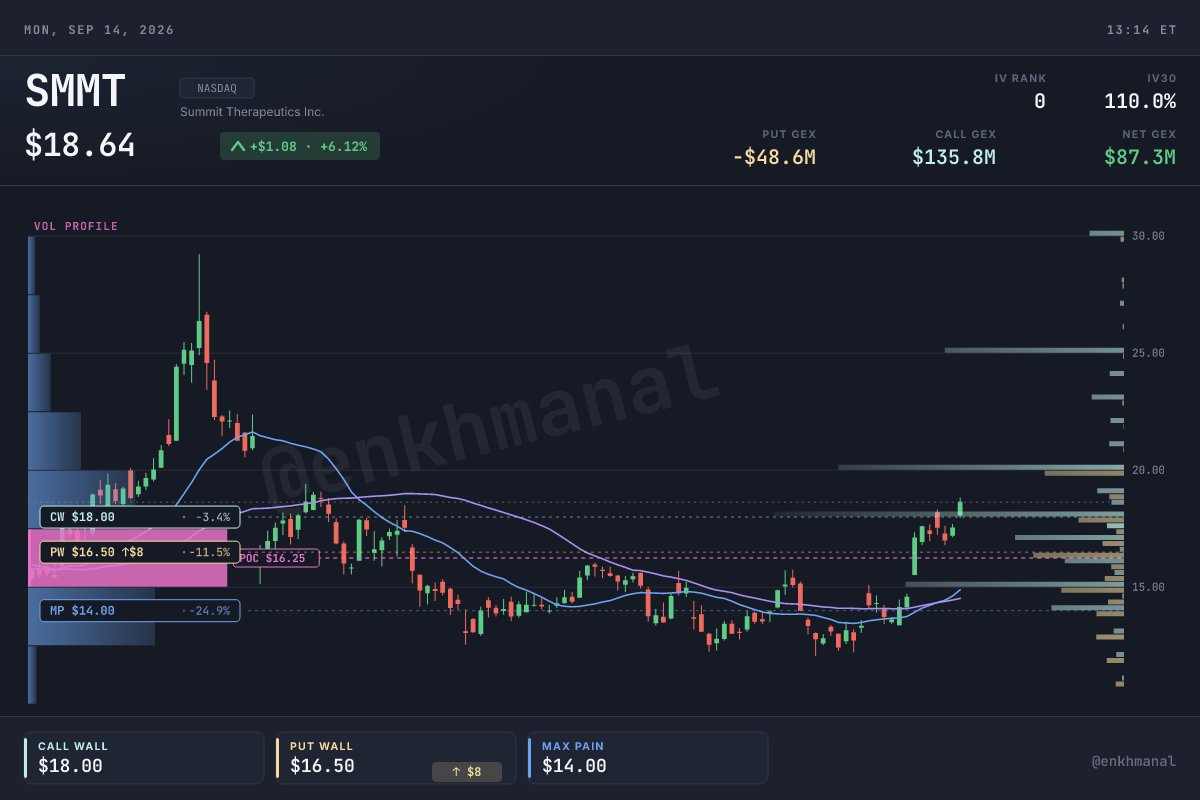Click the NET GEX value $87.3M

click(1140, 157)
